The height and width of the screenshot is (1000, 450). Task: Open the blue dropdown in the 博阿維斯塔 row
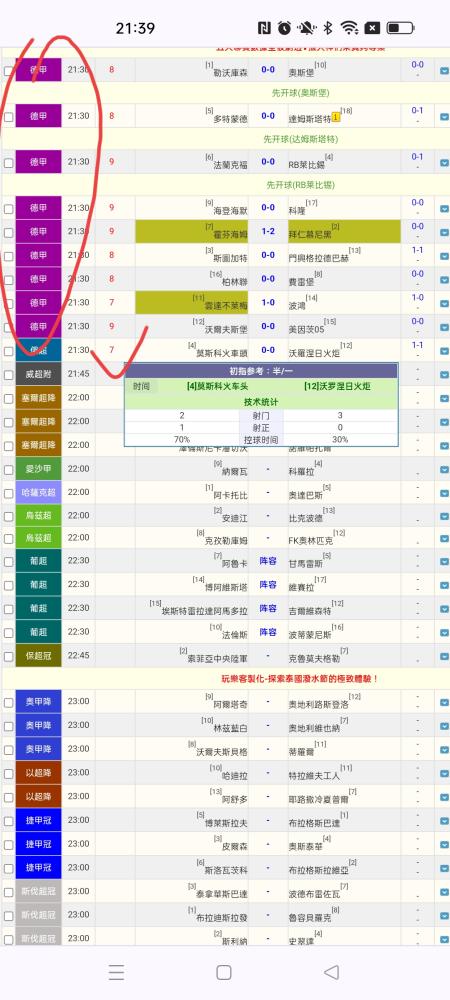(444, 585)
